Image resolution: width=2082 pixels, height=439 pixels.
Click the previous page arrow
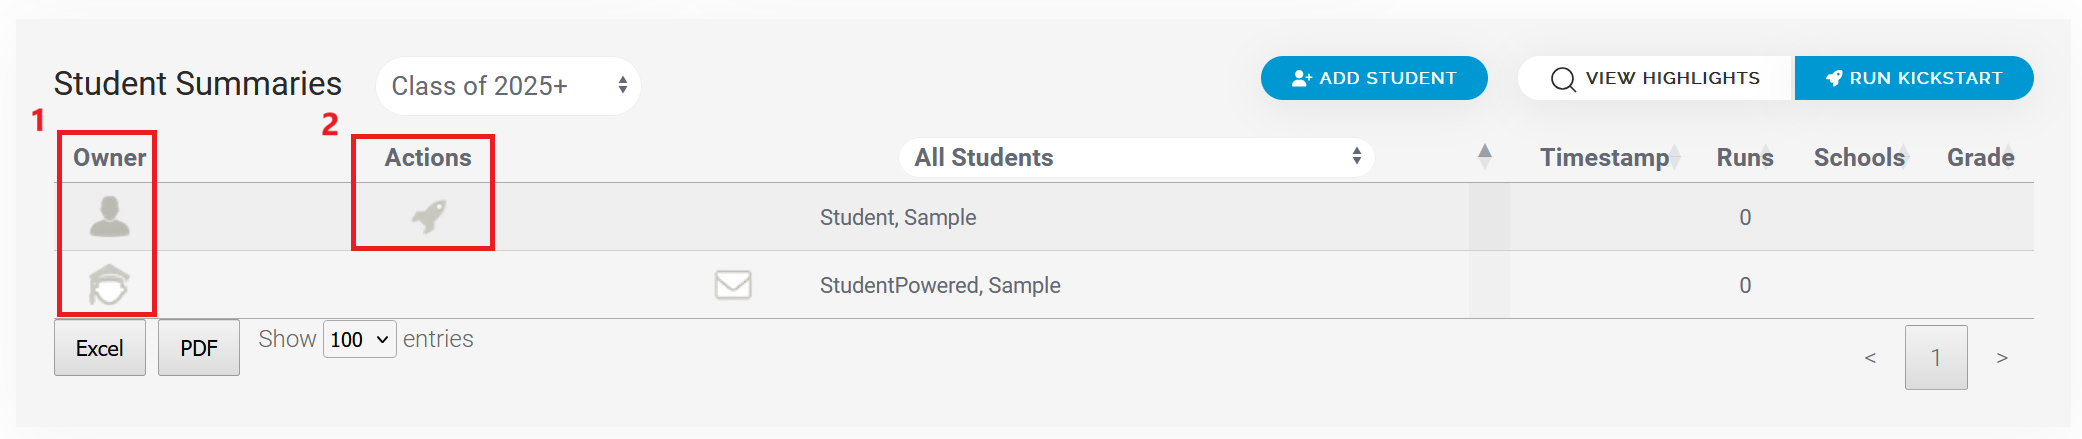click(1870, 357)
